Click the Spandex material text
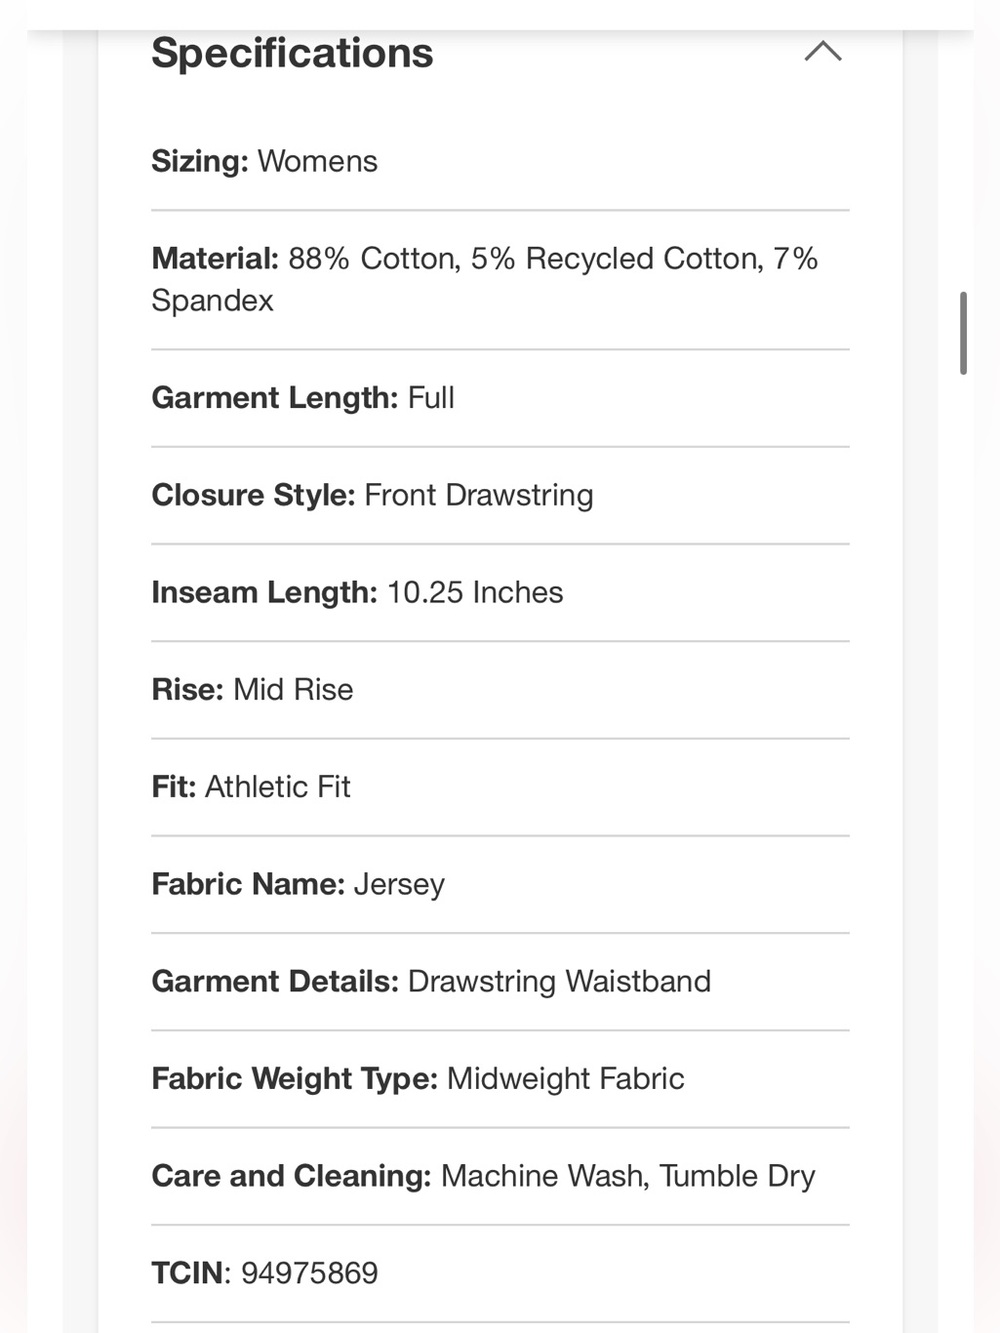Image resolution: width=1000 pixels, height=1333 pixels. [212, 301]
